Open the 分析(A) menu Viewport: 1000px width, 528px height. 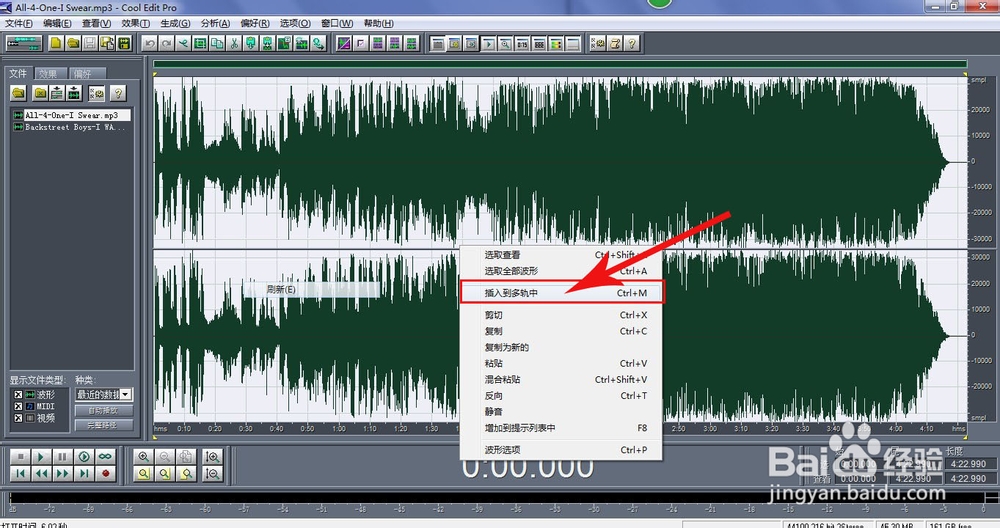(x=215, y=23)
